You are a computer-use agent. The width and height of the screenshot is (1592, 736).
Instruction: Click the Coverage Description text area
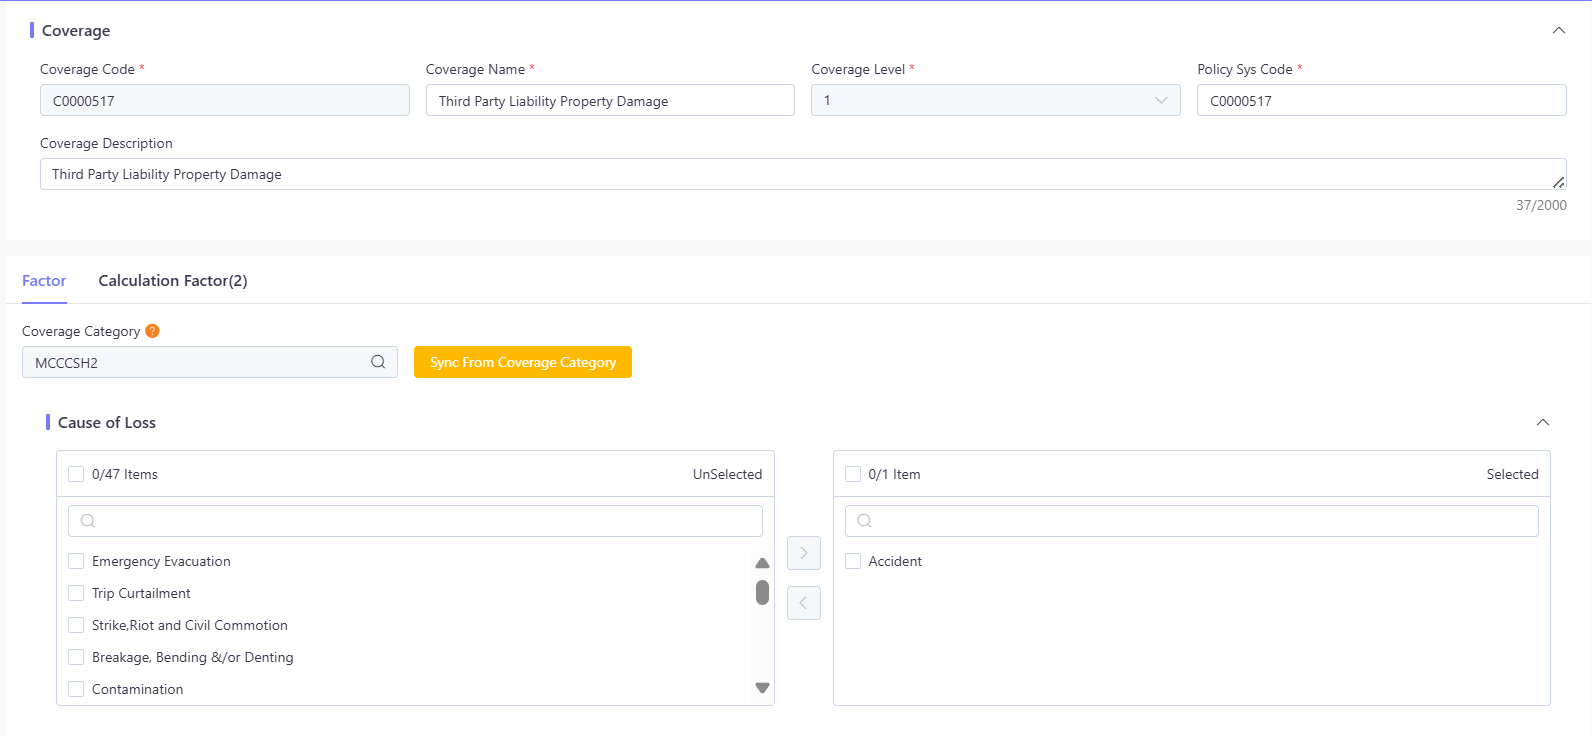803,174
